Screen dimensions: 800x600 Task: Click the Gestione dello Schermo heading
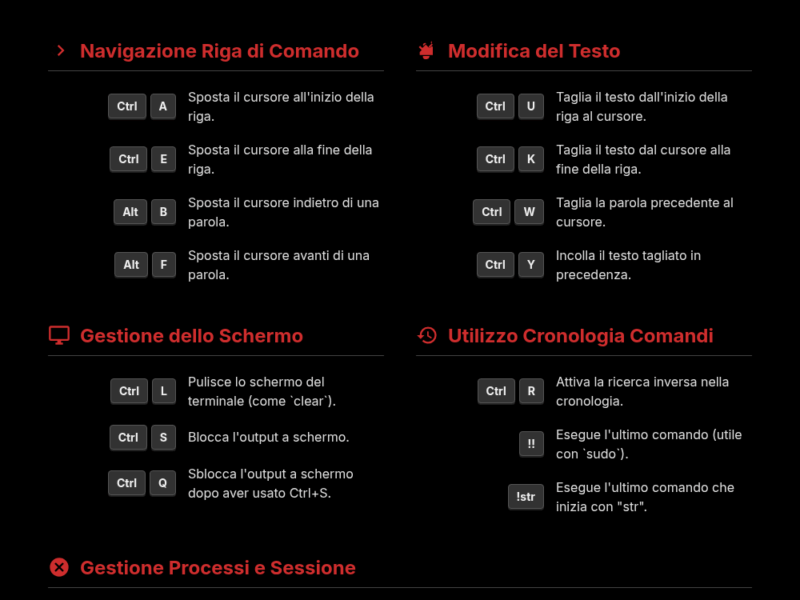coord(191,336)
